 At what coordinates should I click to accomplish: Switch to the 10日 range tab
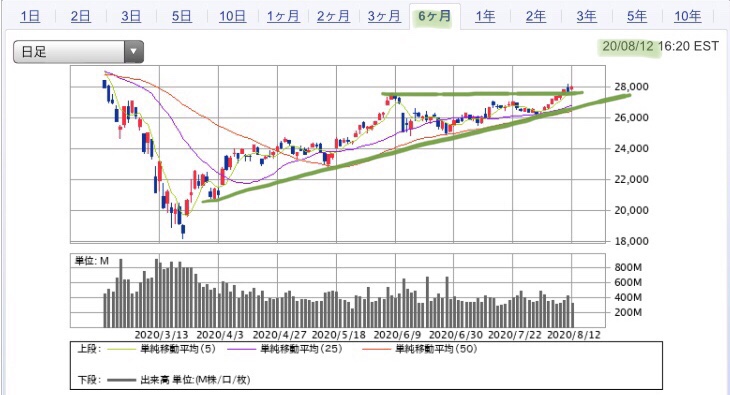[232, 16]
